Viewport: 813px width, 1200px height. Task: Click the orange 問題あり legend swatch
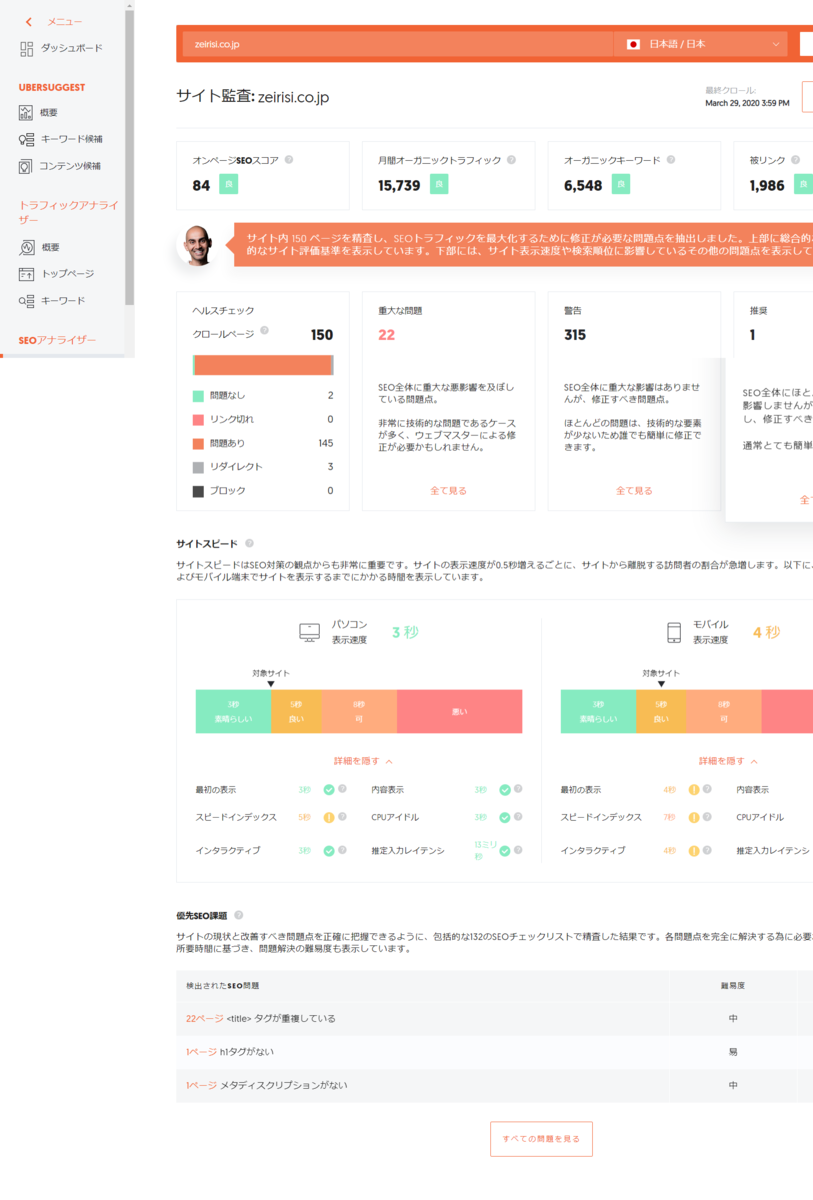pyautogui.click(x=198, y=443)
